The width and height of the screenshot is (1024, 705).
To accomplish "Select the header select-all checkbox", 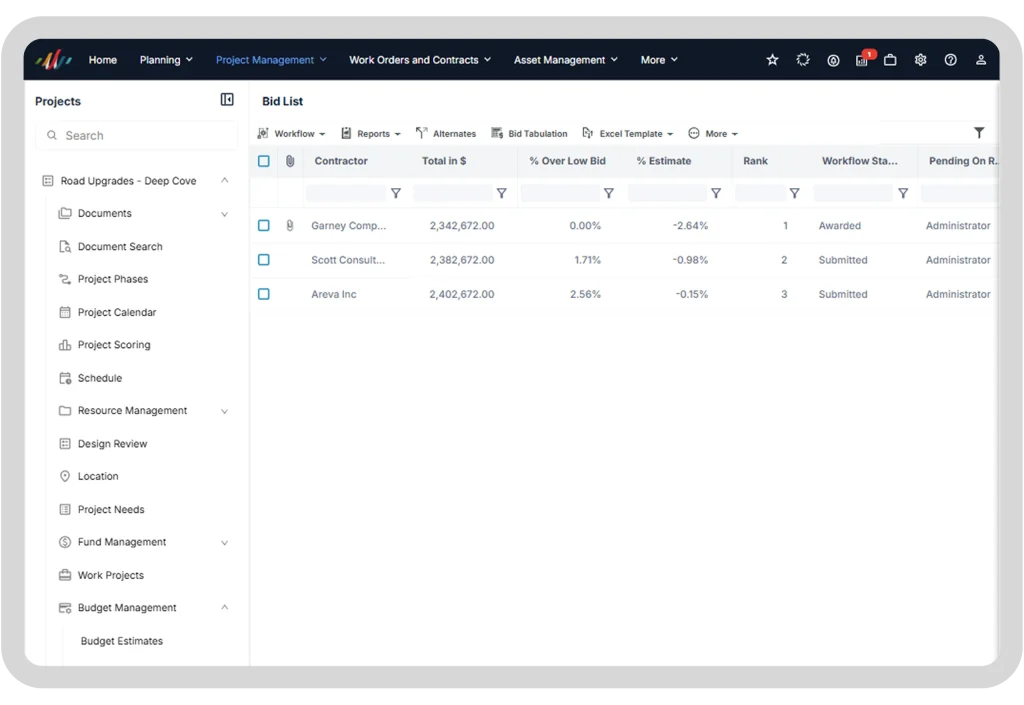I will [264, 161].
